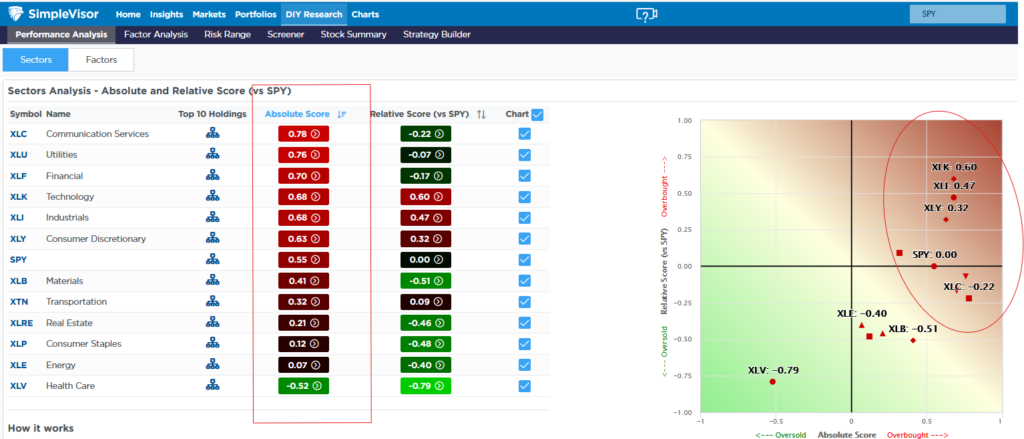Image resolution: width=1024 pixels, height=439 pixels.
Task: View Top 10 Holdings for Utilities
Action: coord(212,155)
